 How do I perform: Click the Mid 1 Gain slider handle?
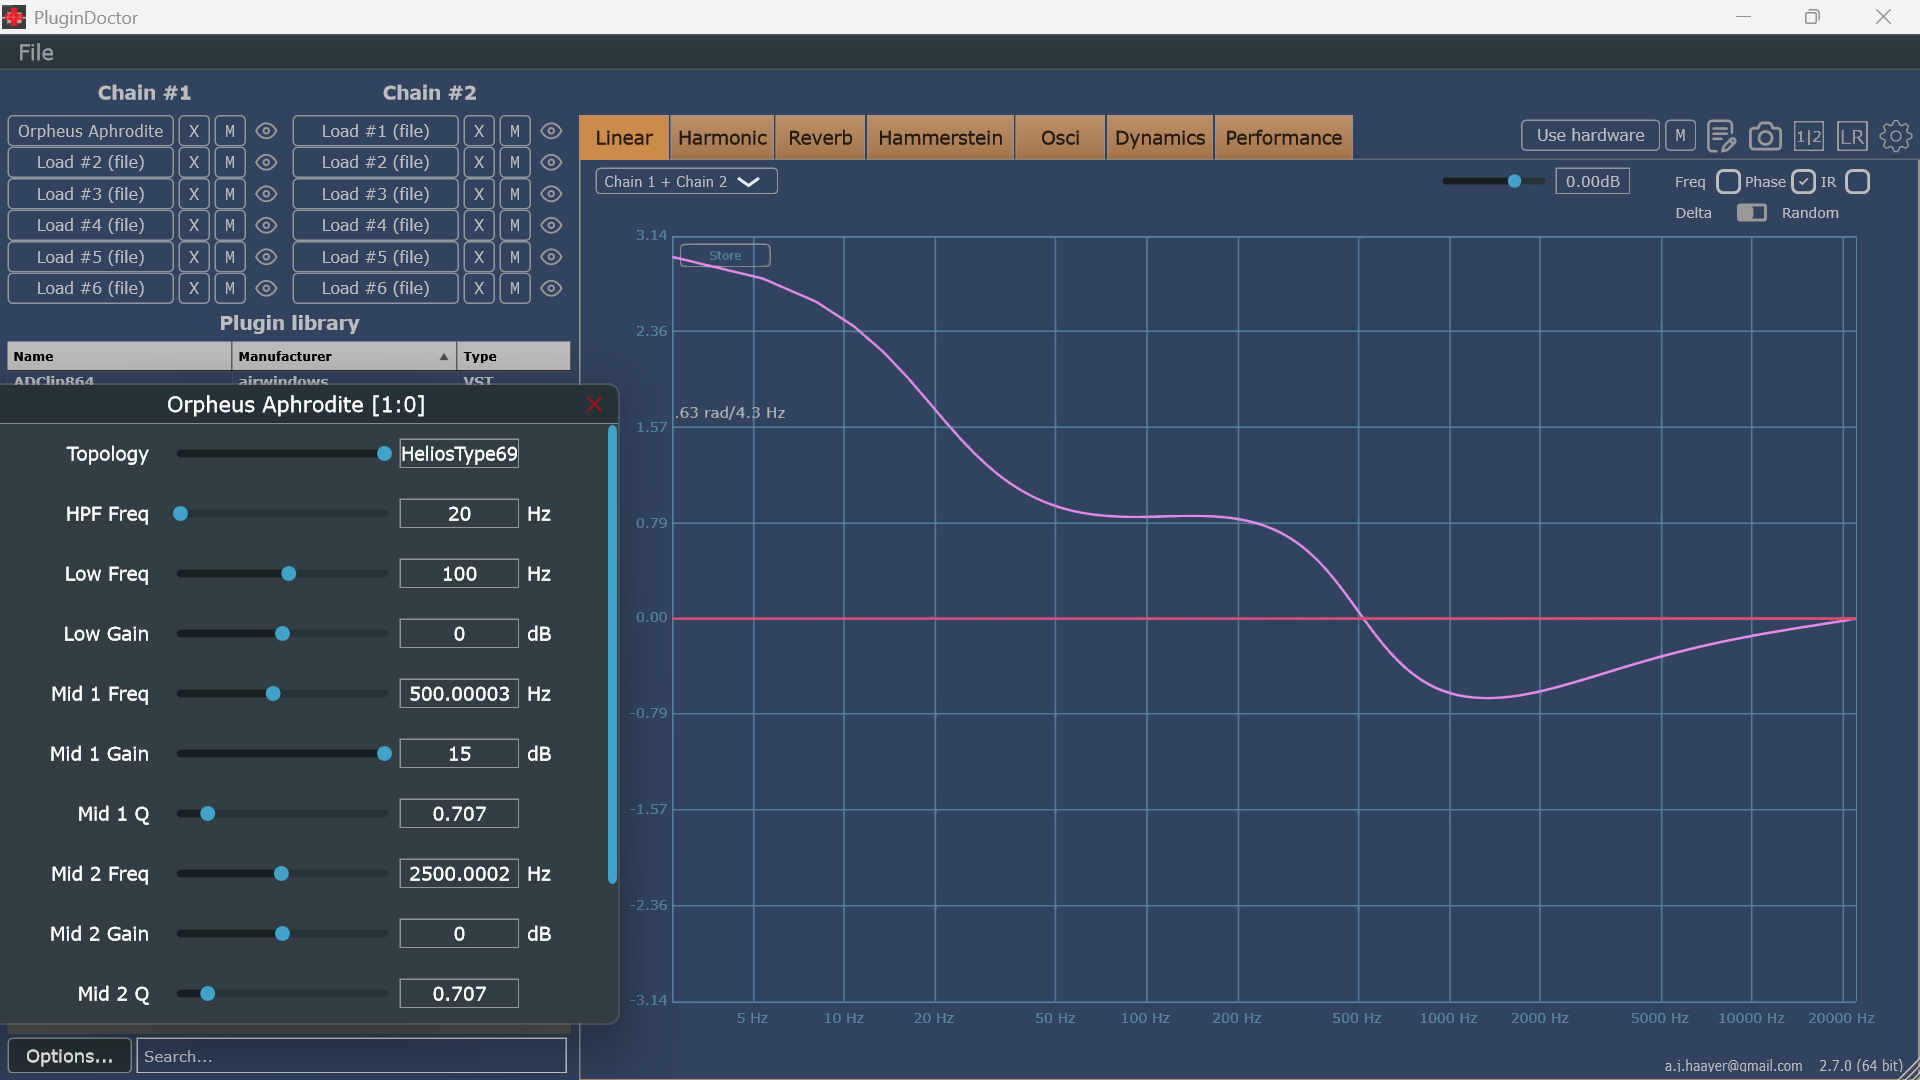(384, 754)
